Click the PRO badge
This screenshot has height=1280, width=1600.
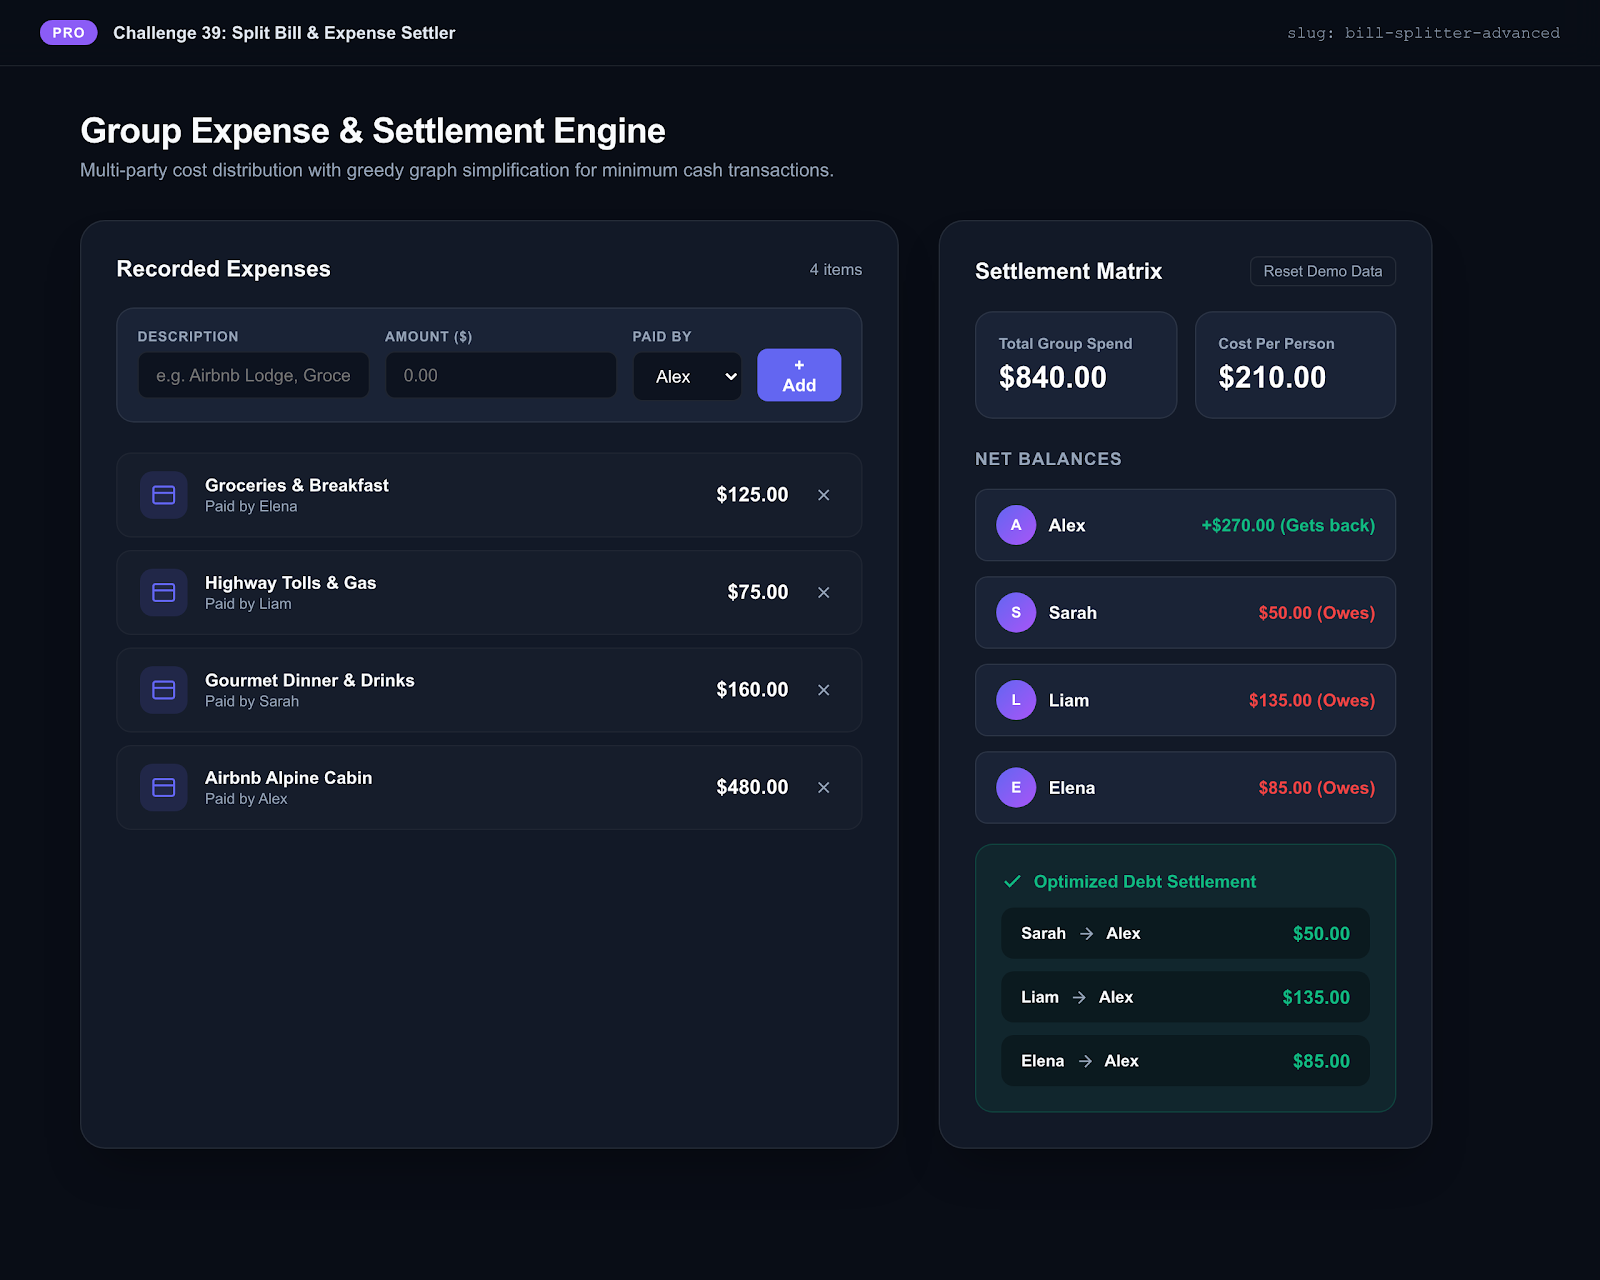(x=68, y=33)
